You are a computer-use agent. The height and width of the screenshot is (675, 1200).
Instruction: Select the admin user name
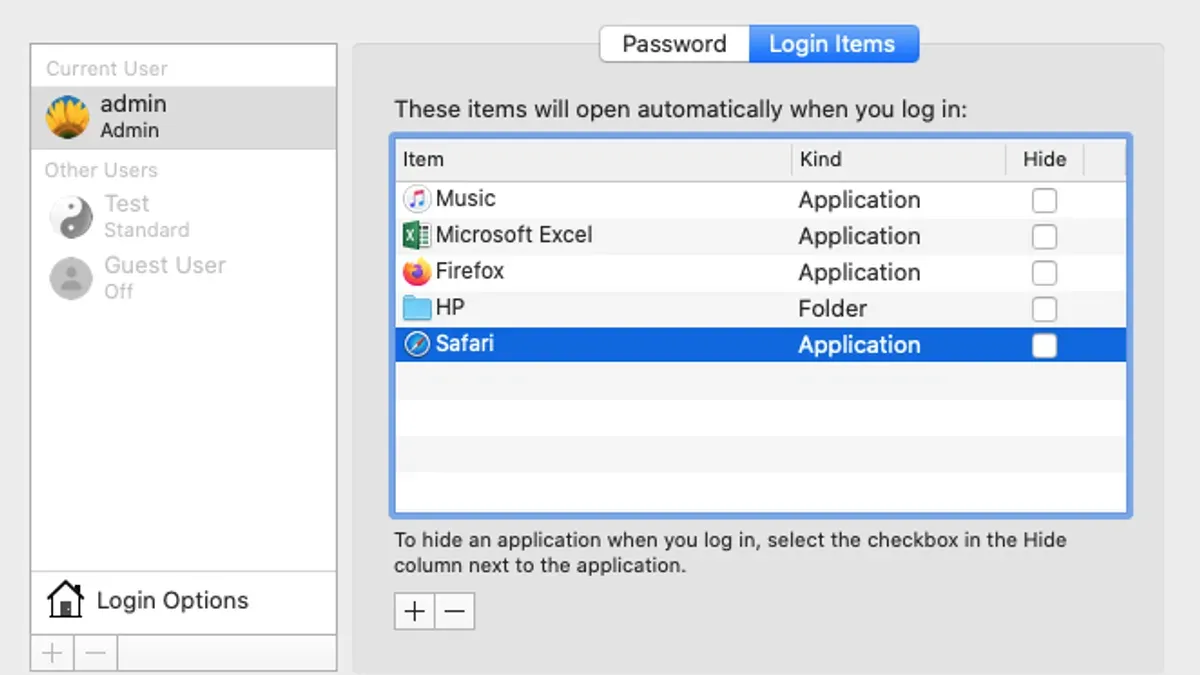pos(133,104)
